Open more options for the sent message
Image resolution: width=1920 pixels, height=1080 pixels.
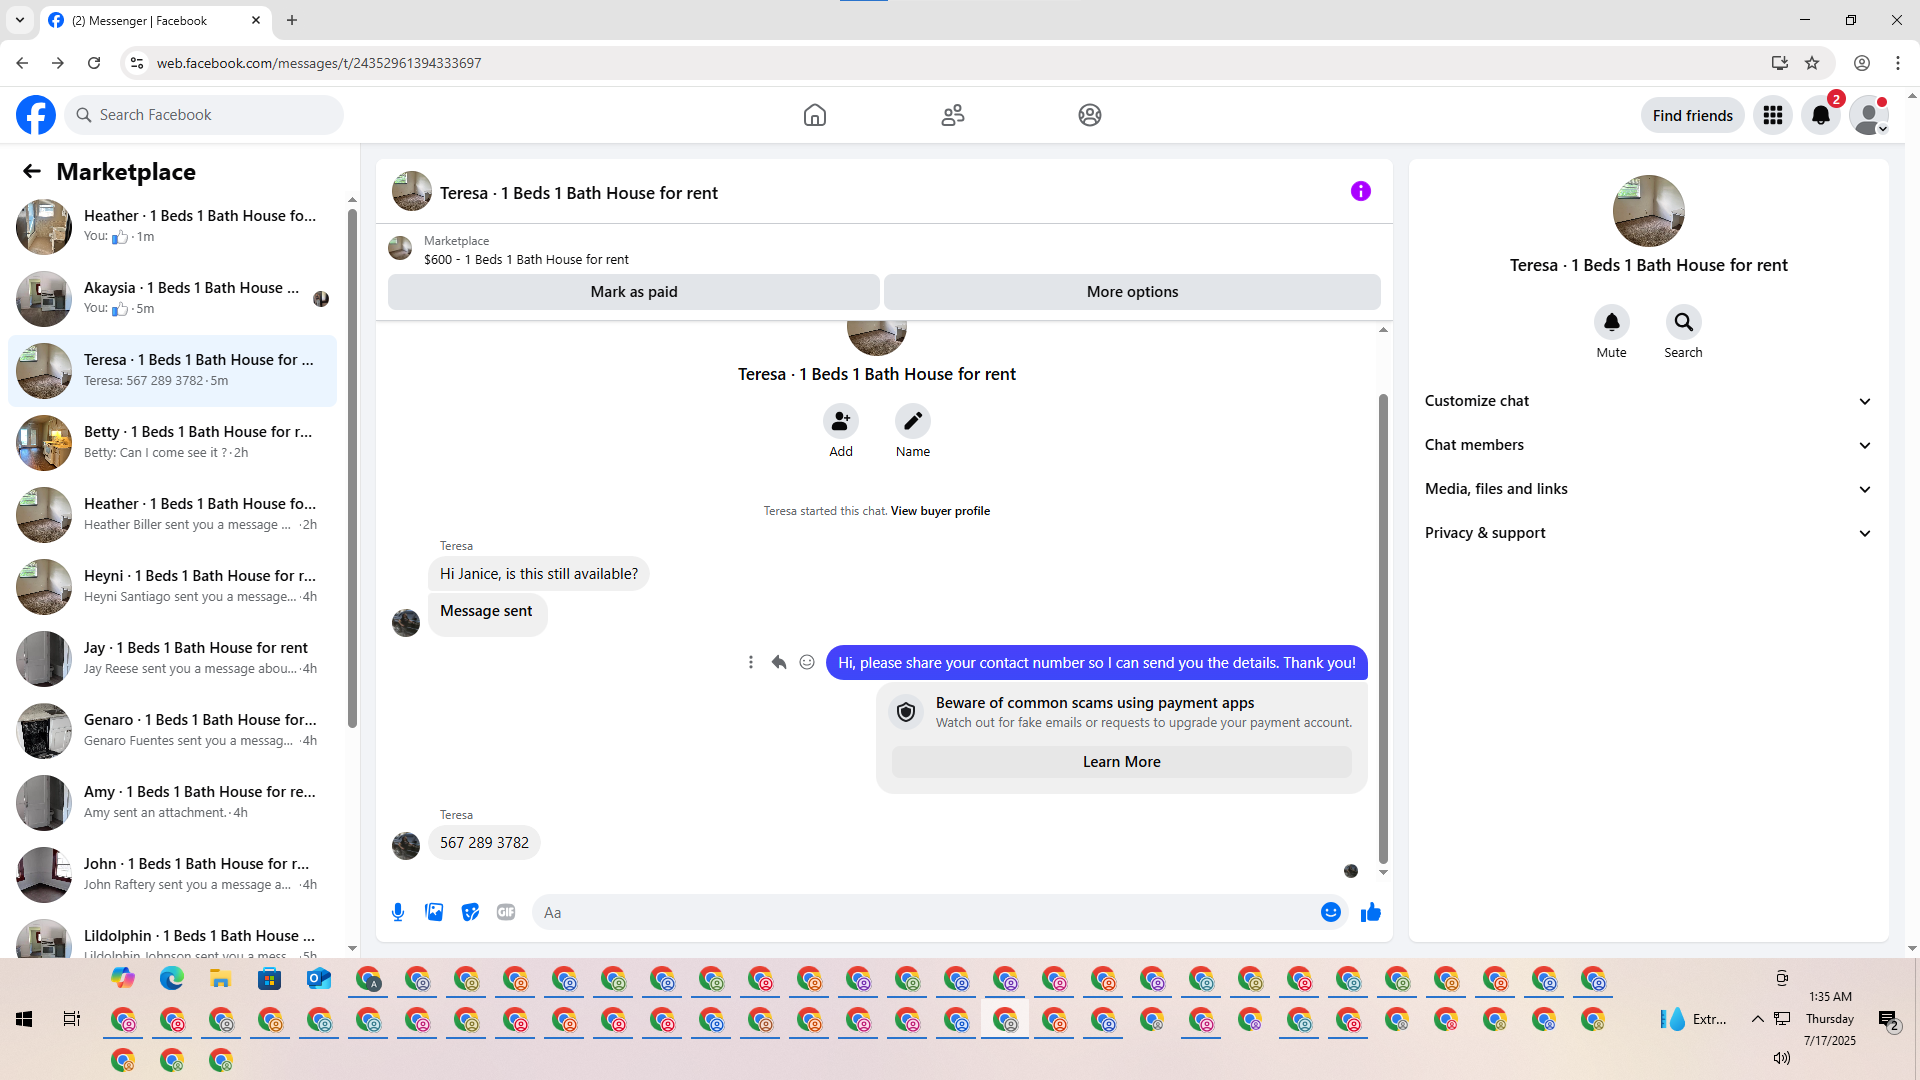pyautogui.click(x=751, y=662)
